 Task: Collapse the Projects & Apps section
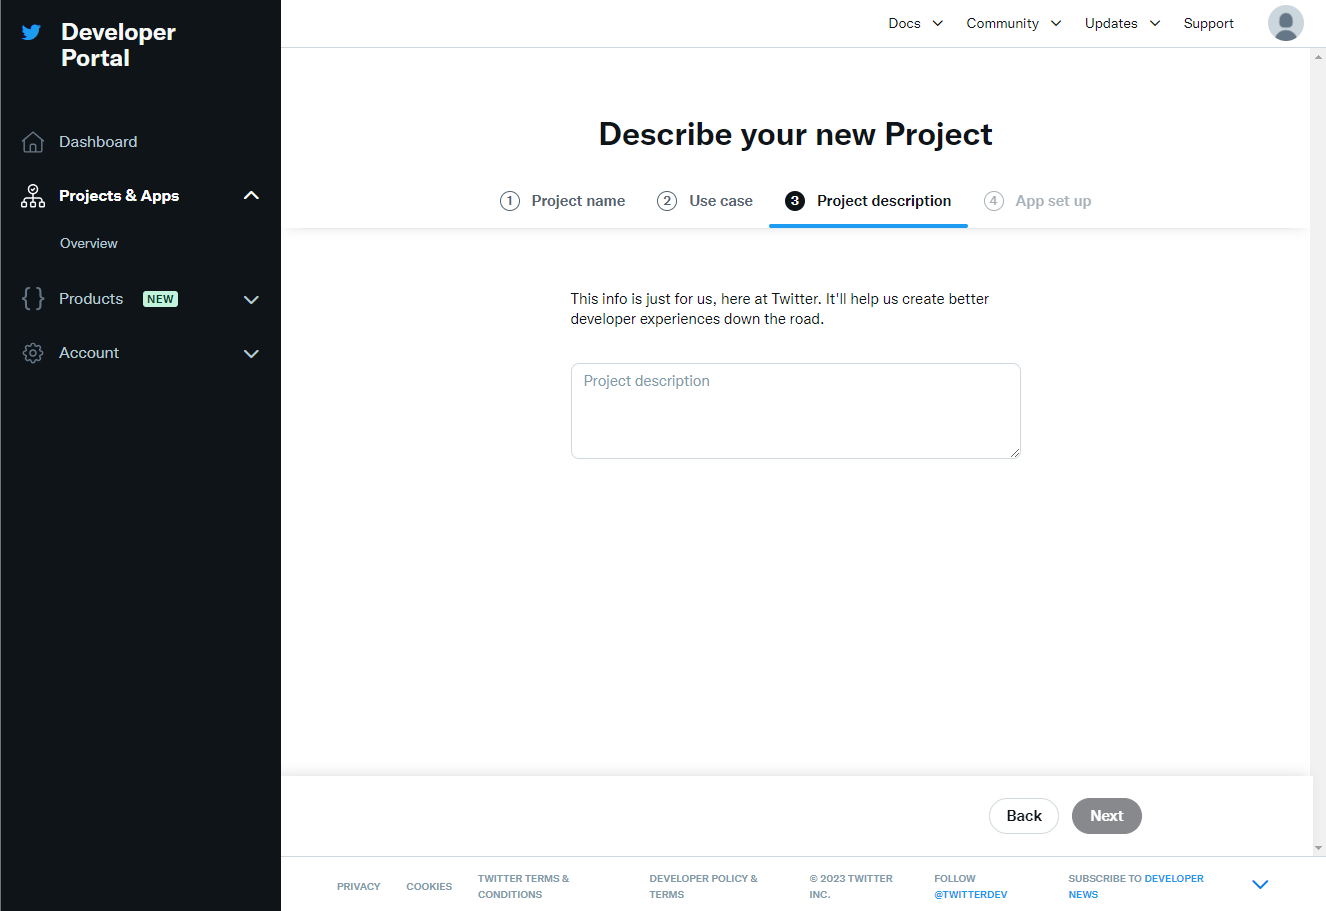pos(251,196)
